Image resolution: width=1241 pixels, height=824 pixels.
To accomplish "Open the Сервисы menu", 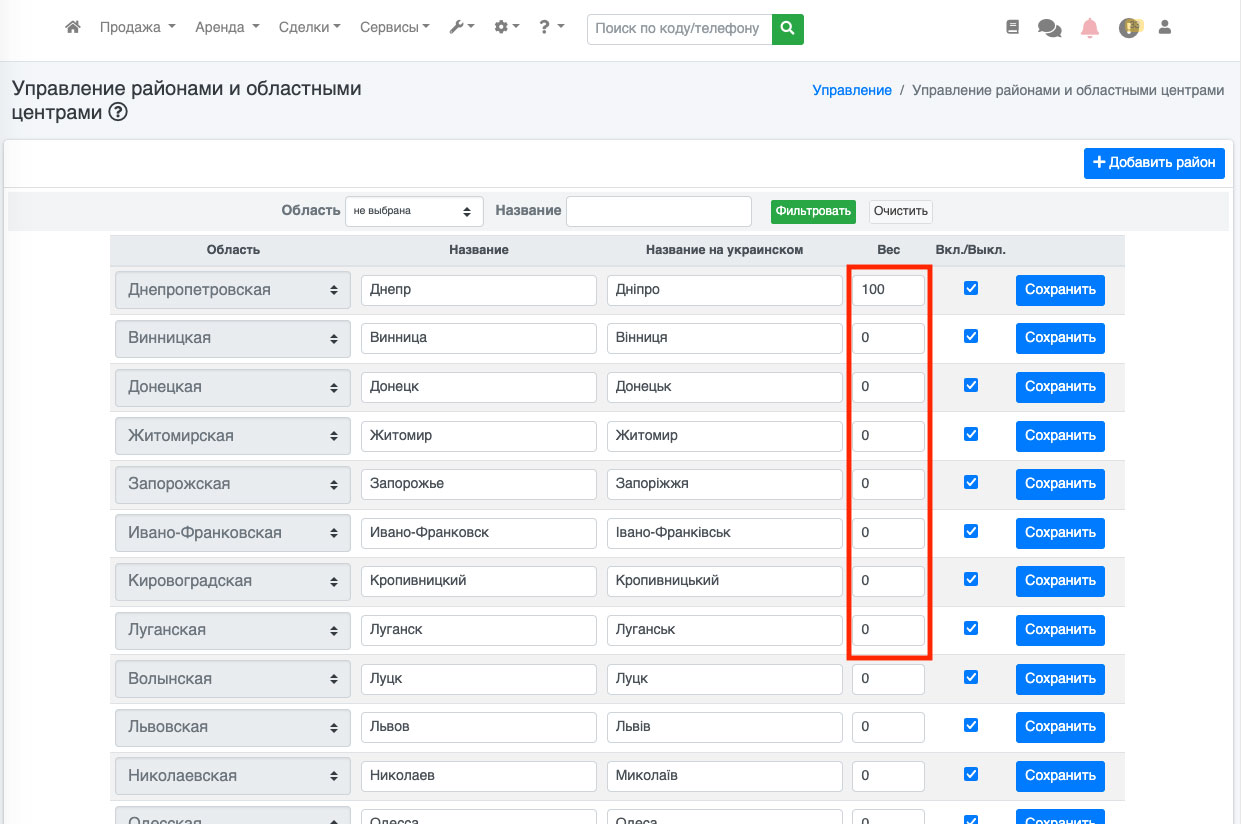I will tap(394, 28).
